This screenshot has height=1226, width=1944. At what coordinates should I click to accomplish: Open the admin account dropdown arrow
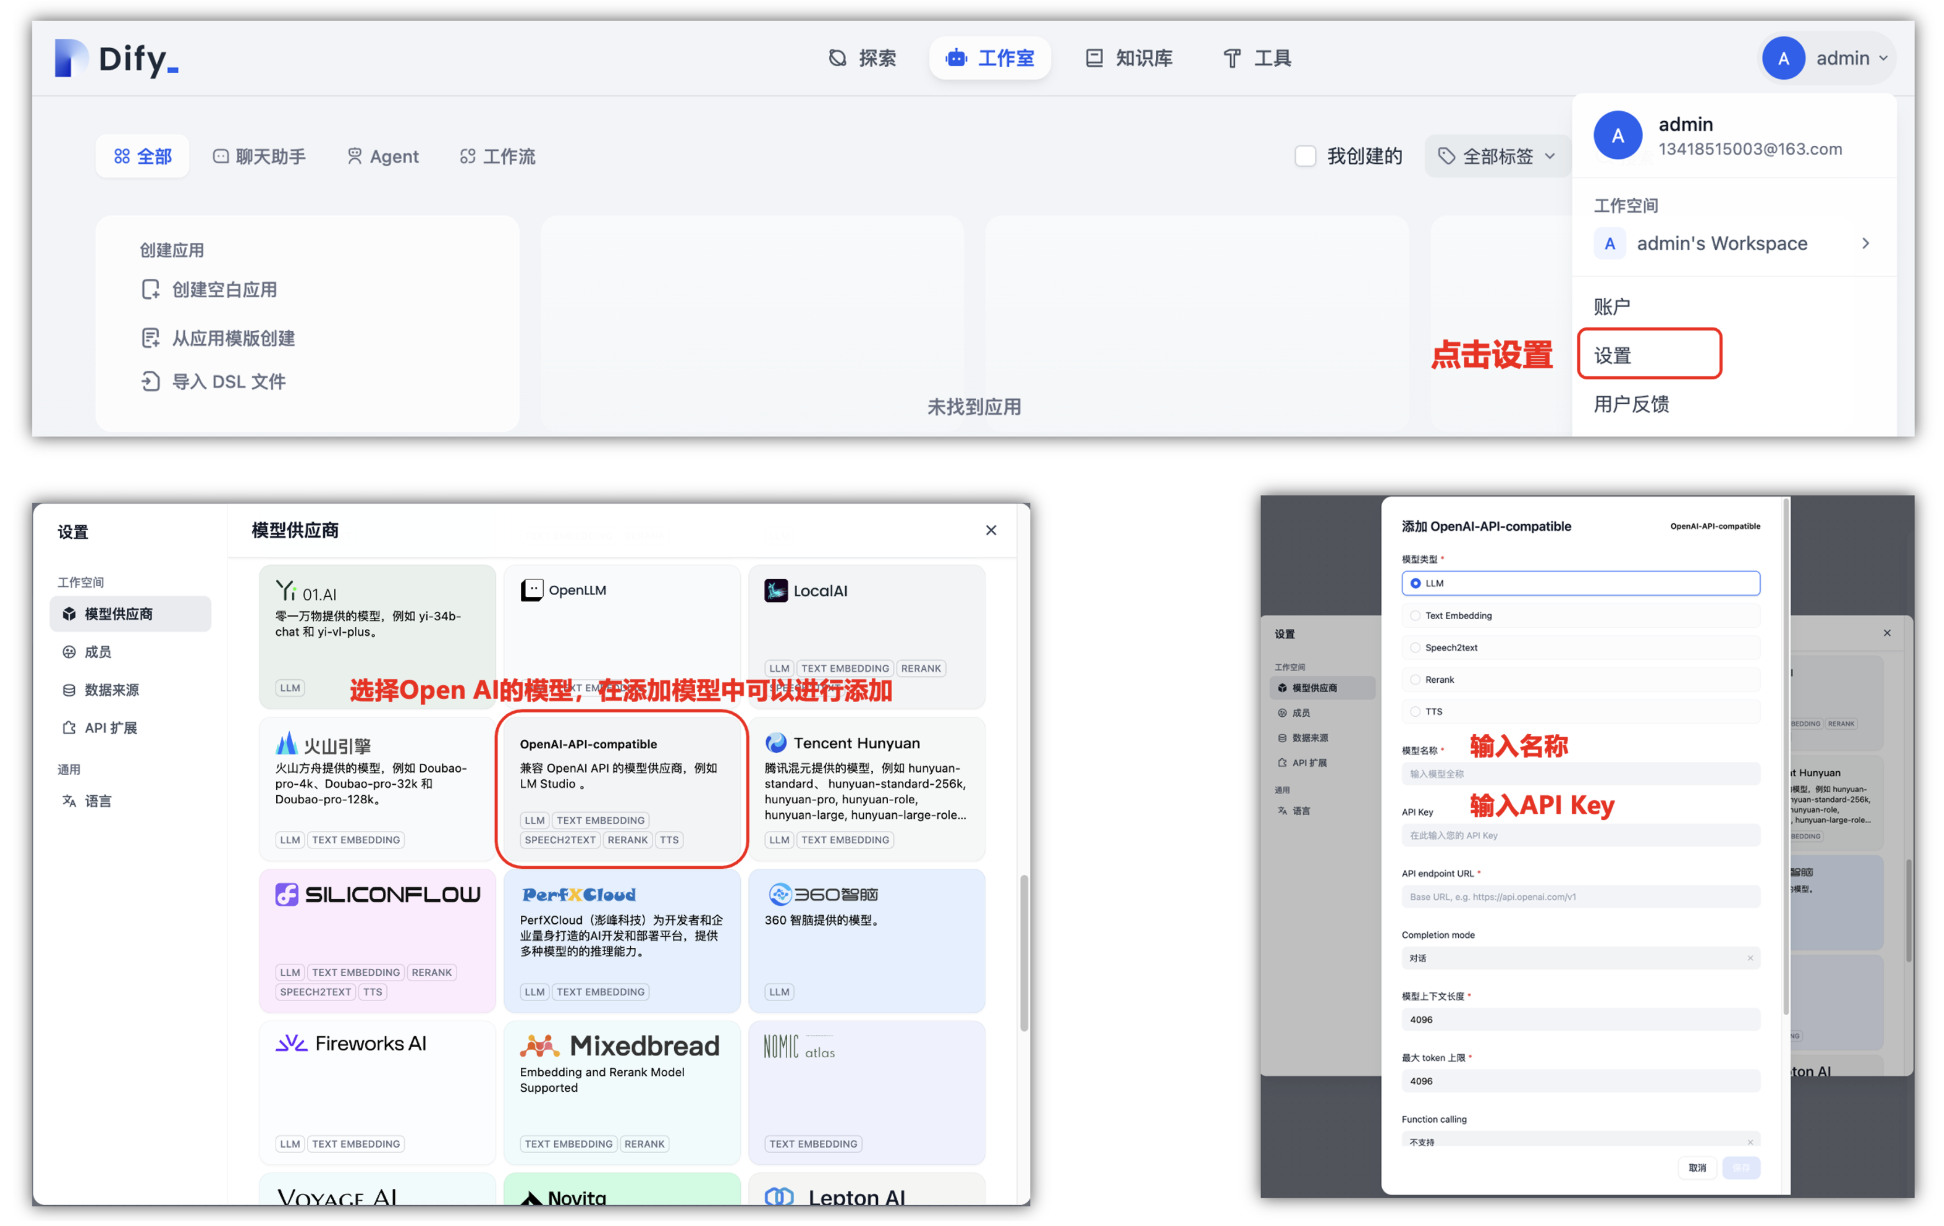[1884, 58]
